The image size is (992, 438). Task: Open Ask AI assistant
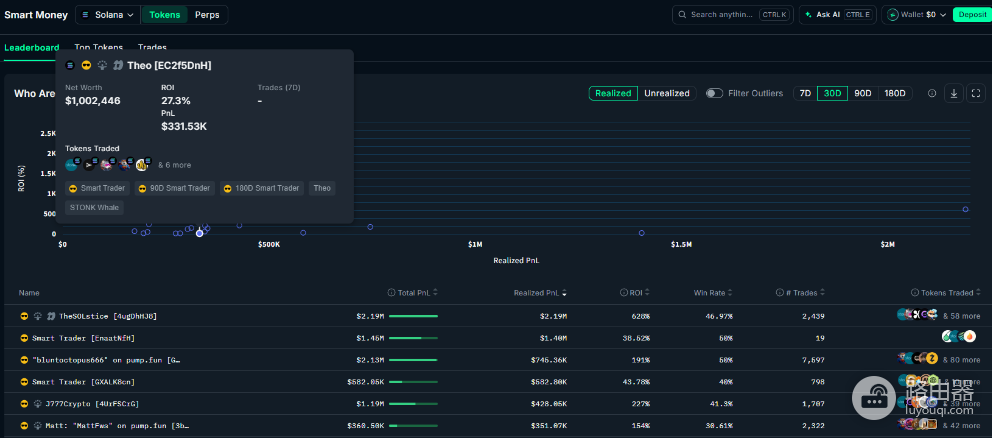[x=838, y=15]
